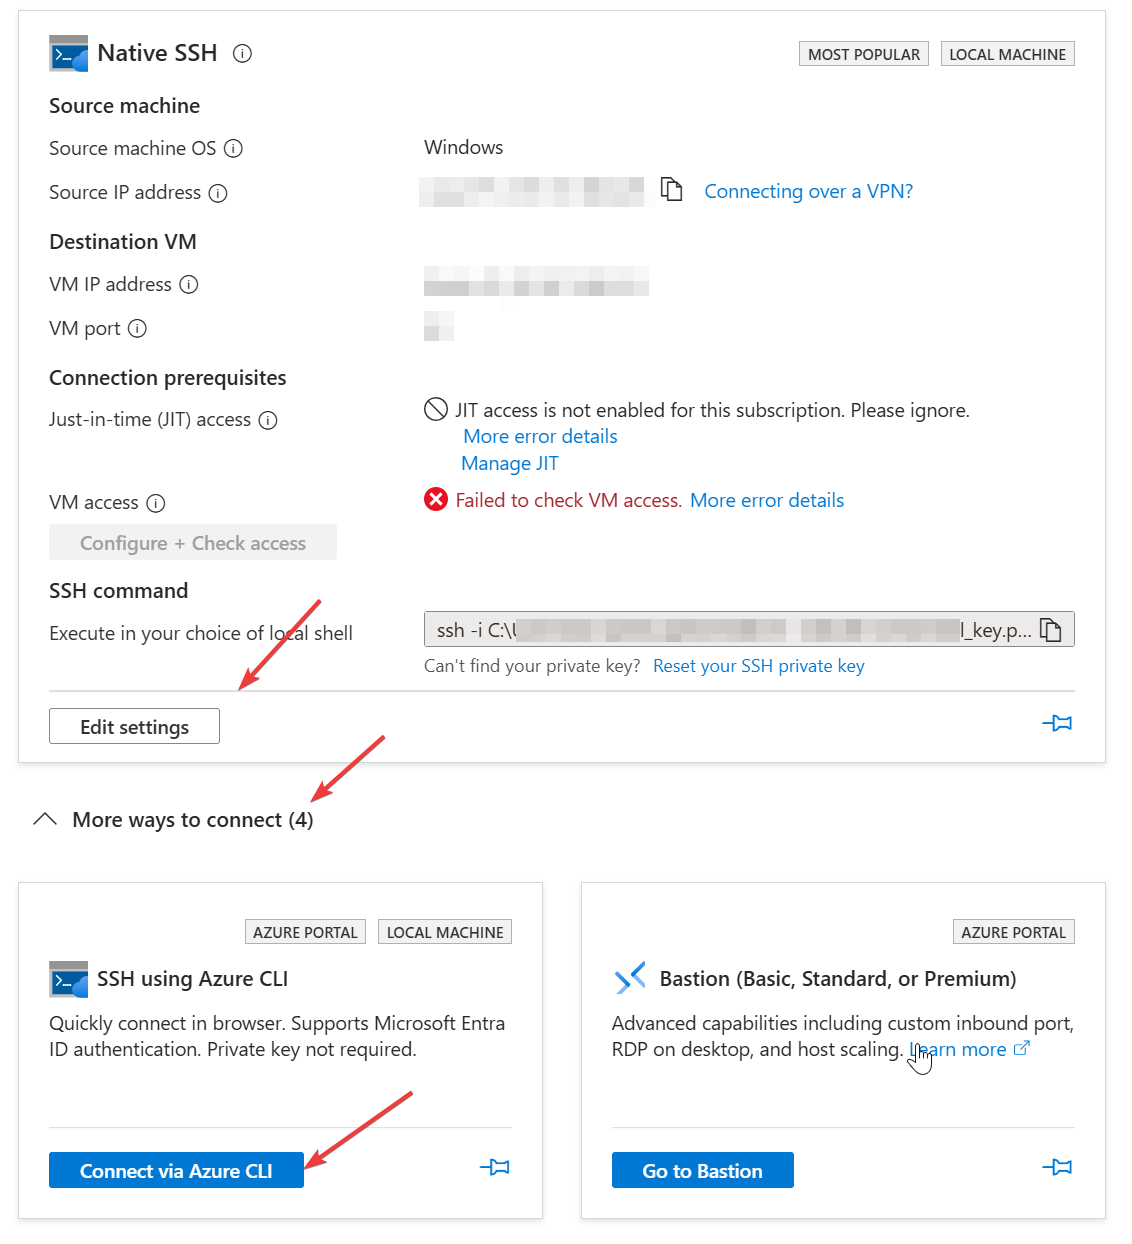
Task: Collapse the More ways to connect section
Action: click(45, 820)
